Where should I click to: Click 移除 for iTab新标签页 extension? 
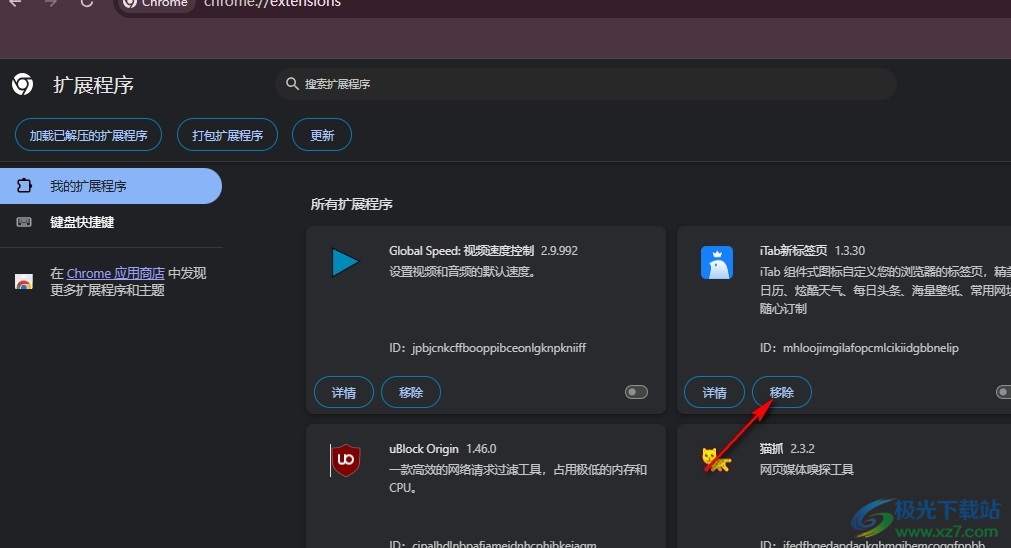pos(781,392)
